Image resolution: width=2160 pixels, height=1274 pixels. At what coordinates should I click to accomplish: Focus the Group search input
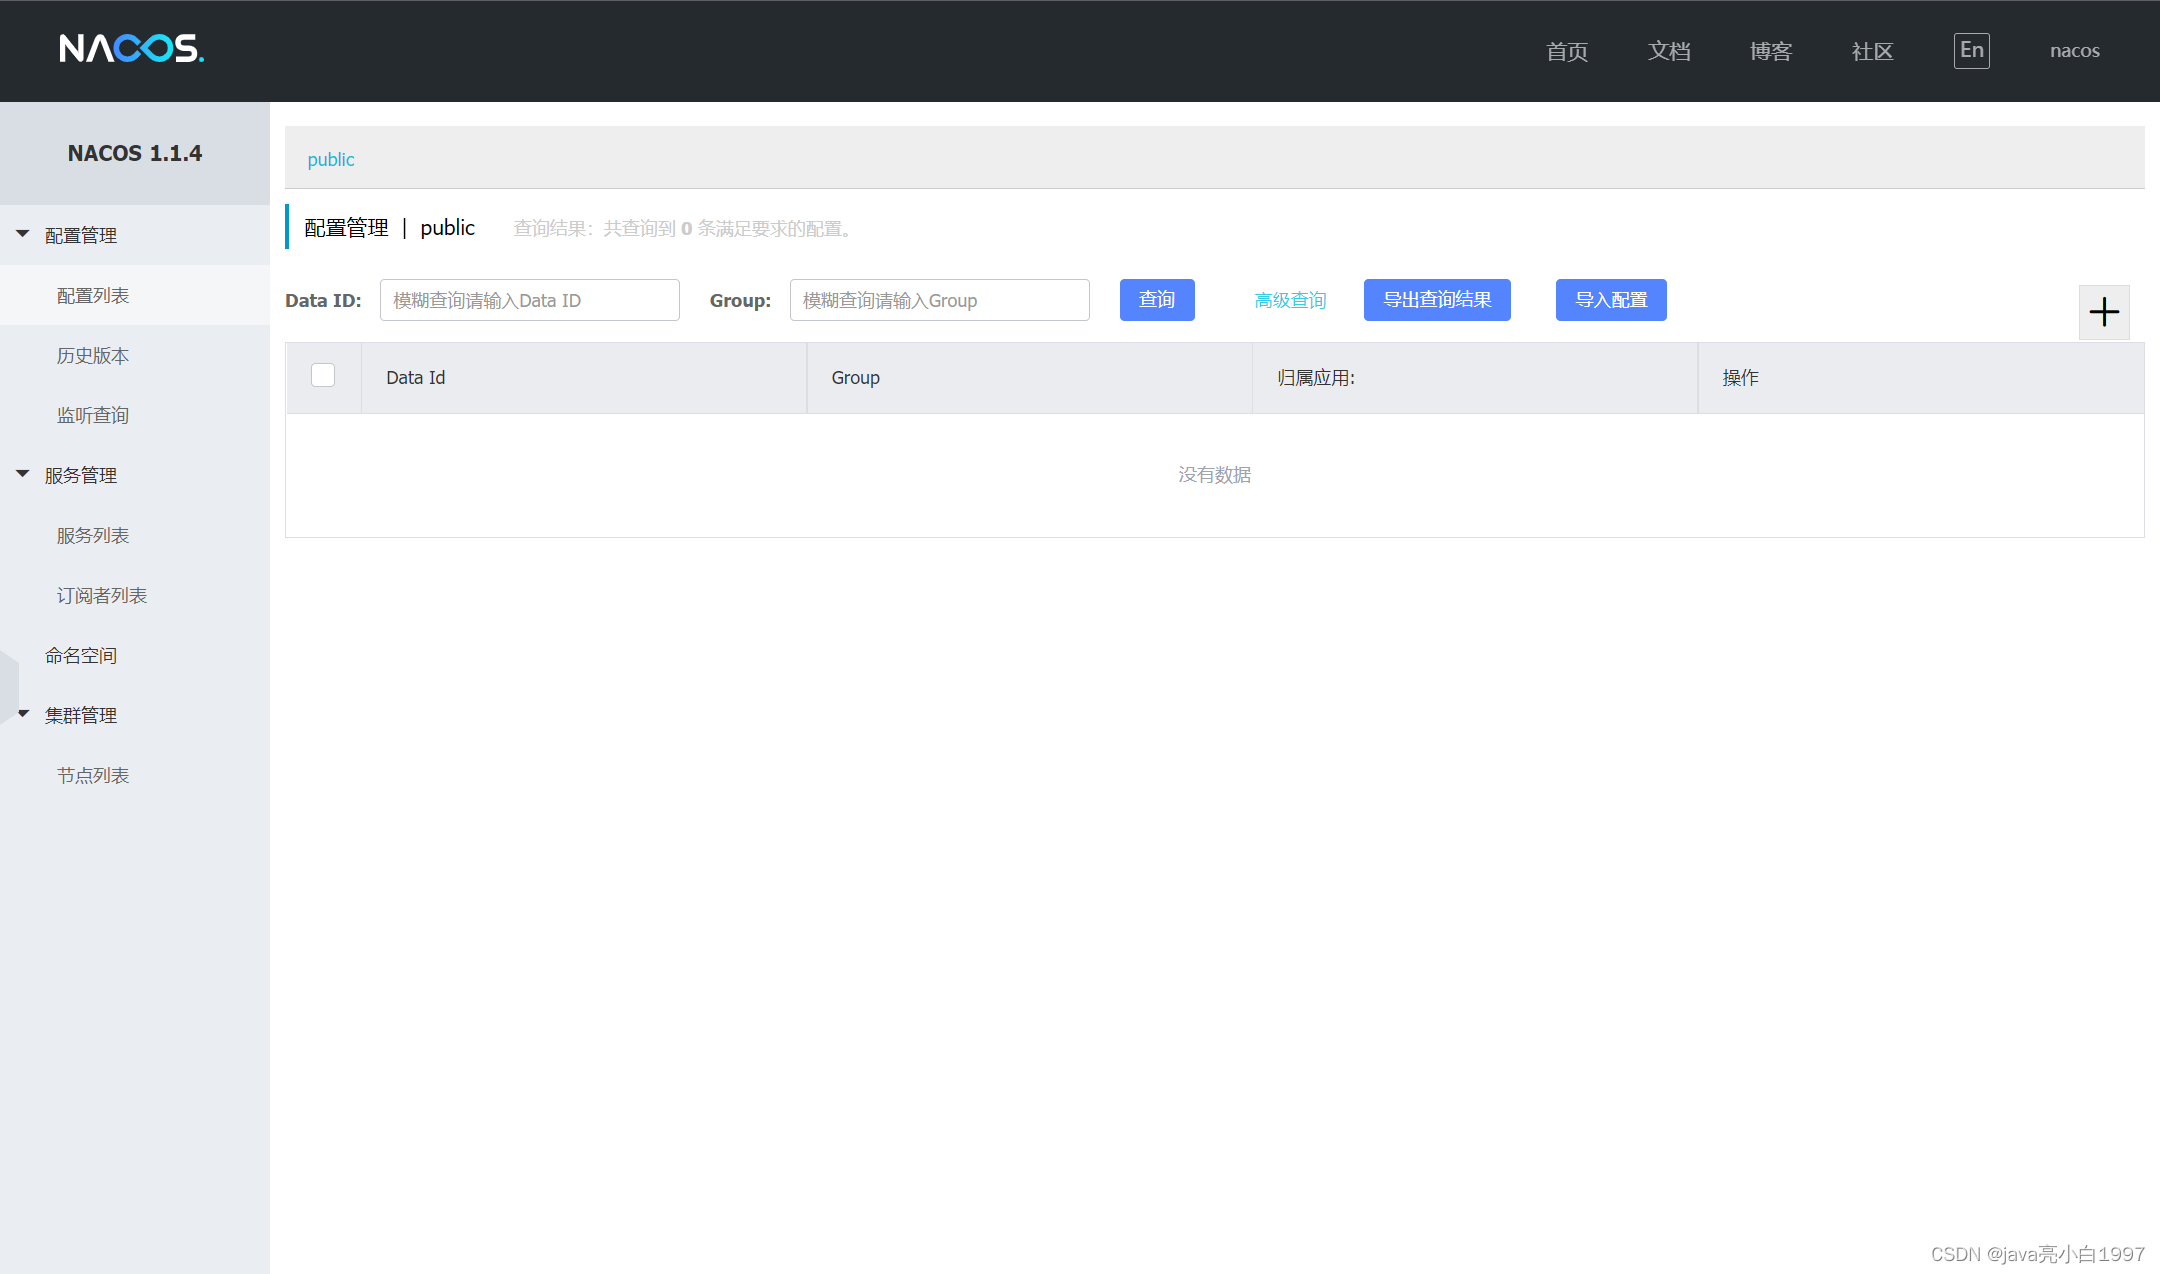click(x=939, y=301)
